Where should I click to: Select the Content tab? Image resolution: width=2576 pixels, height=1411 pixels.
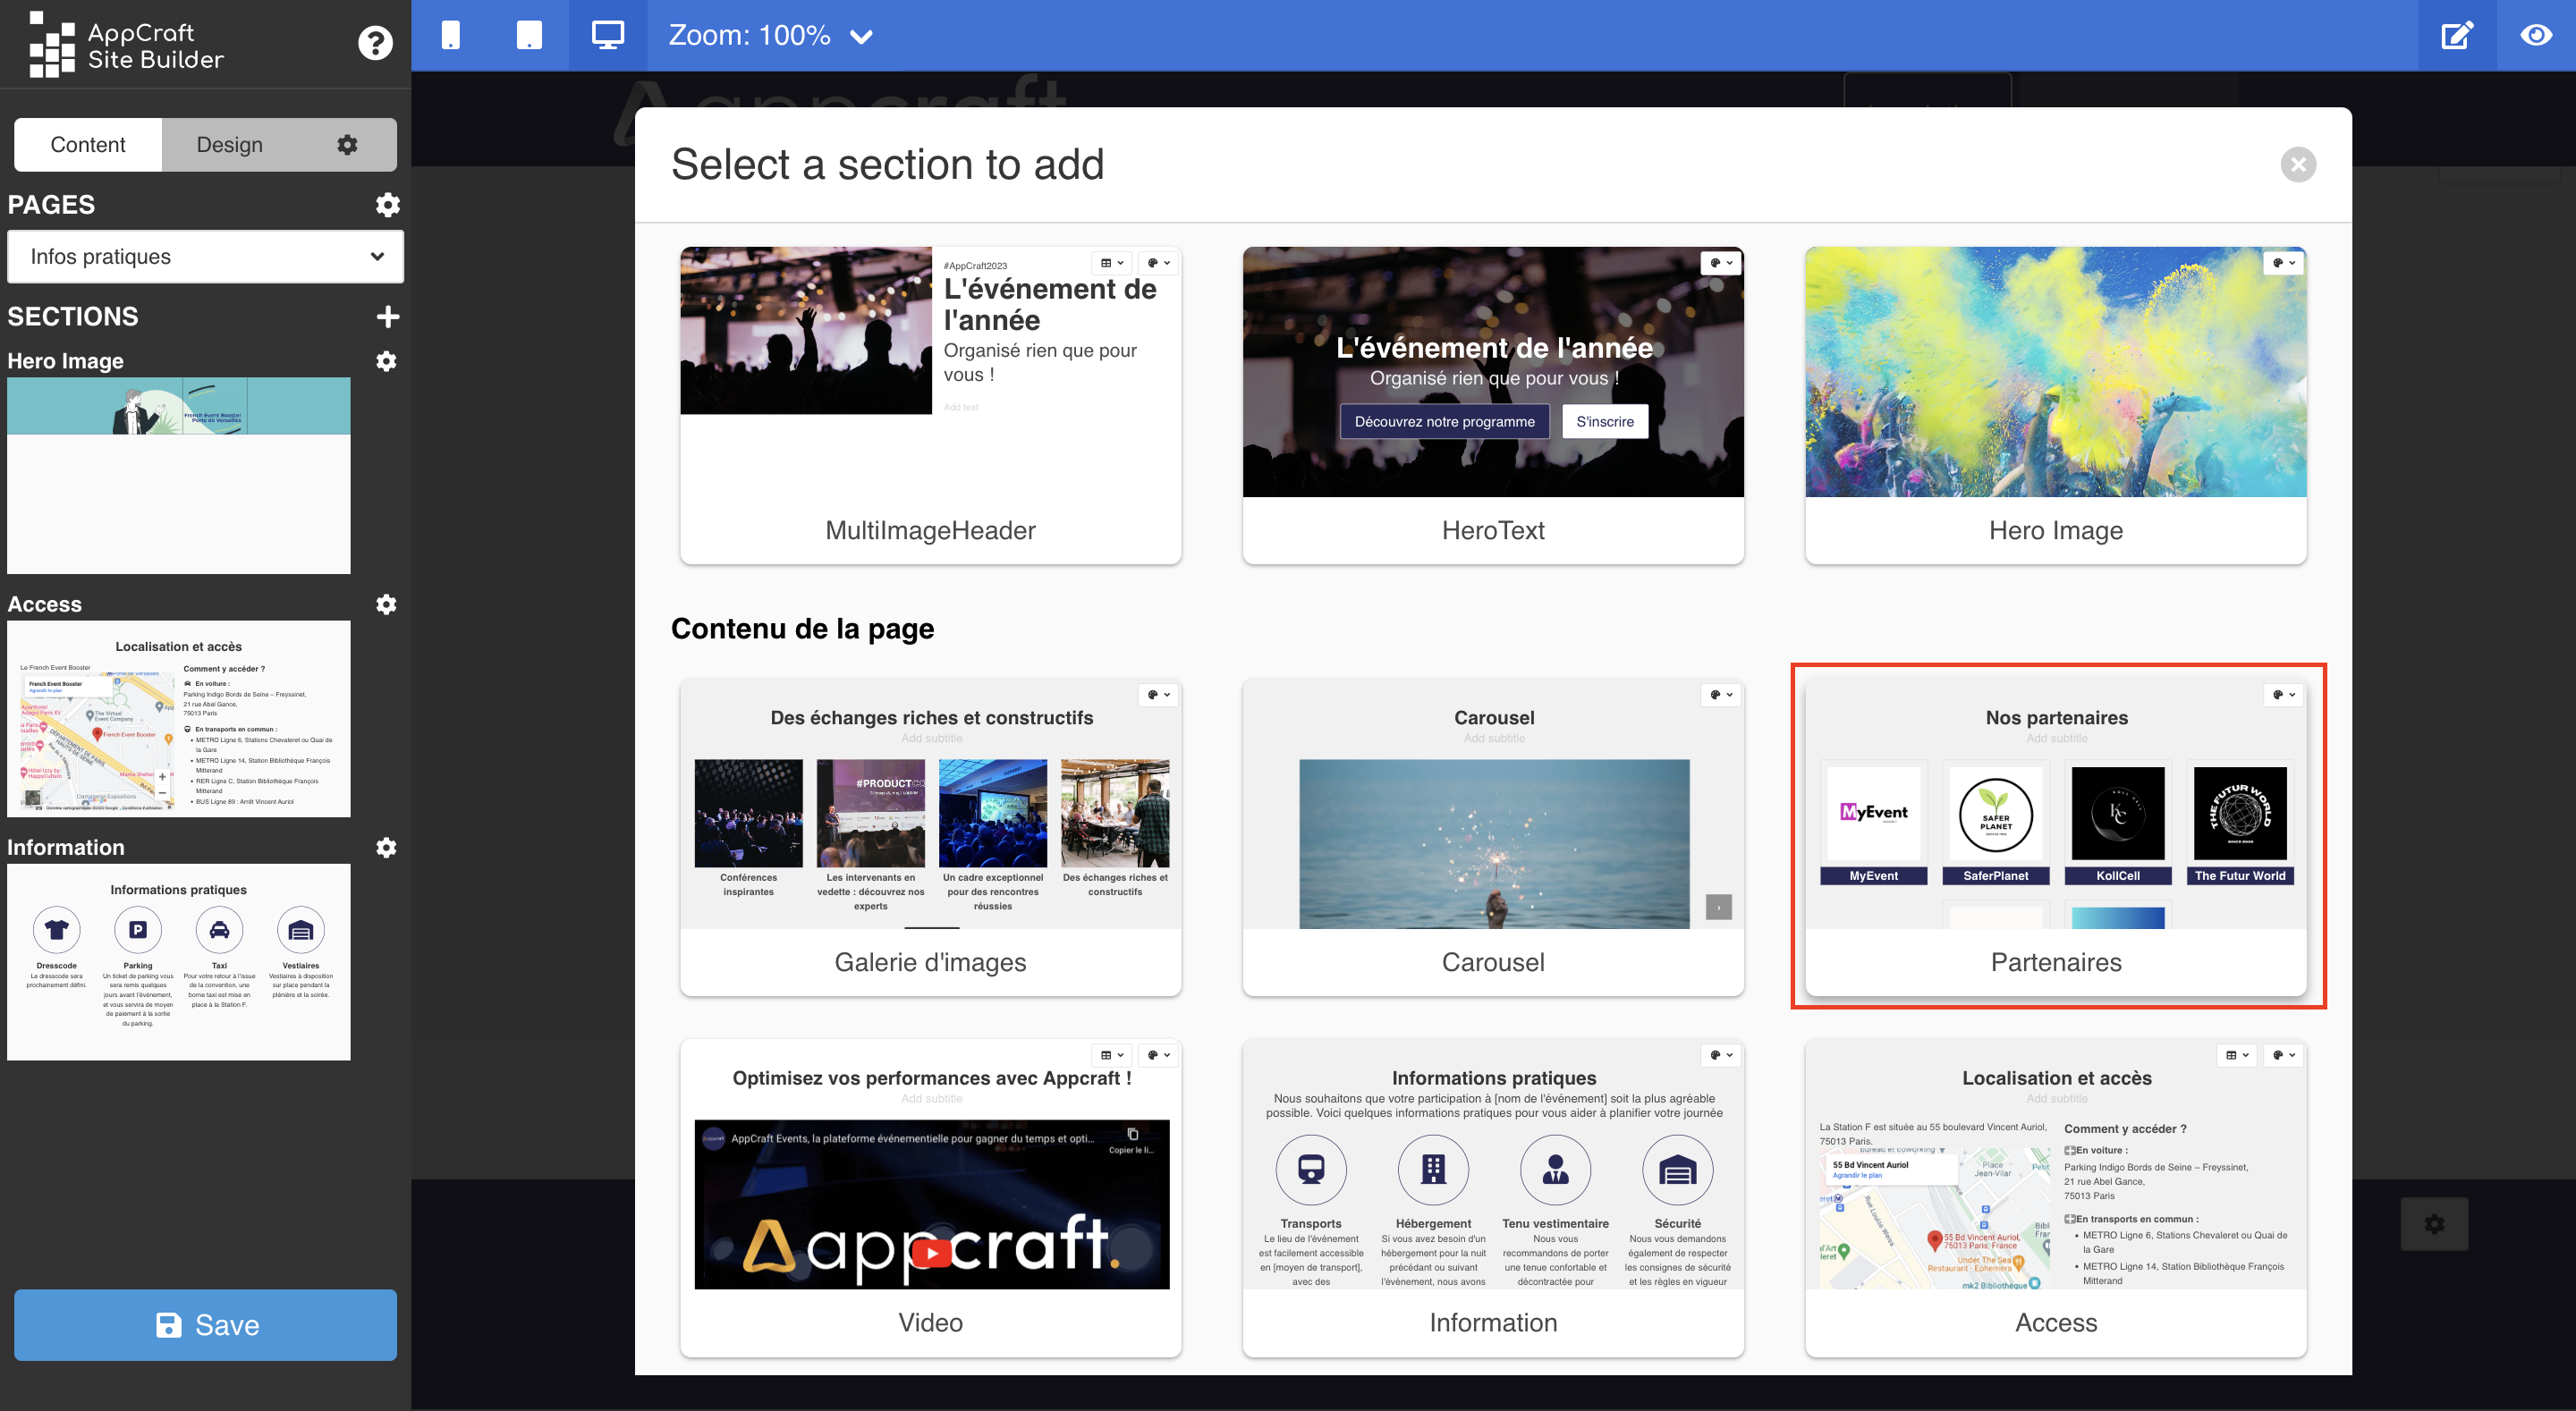click(88, 145)
